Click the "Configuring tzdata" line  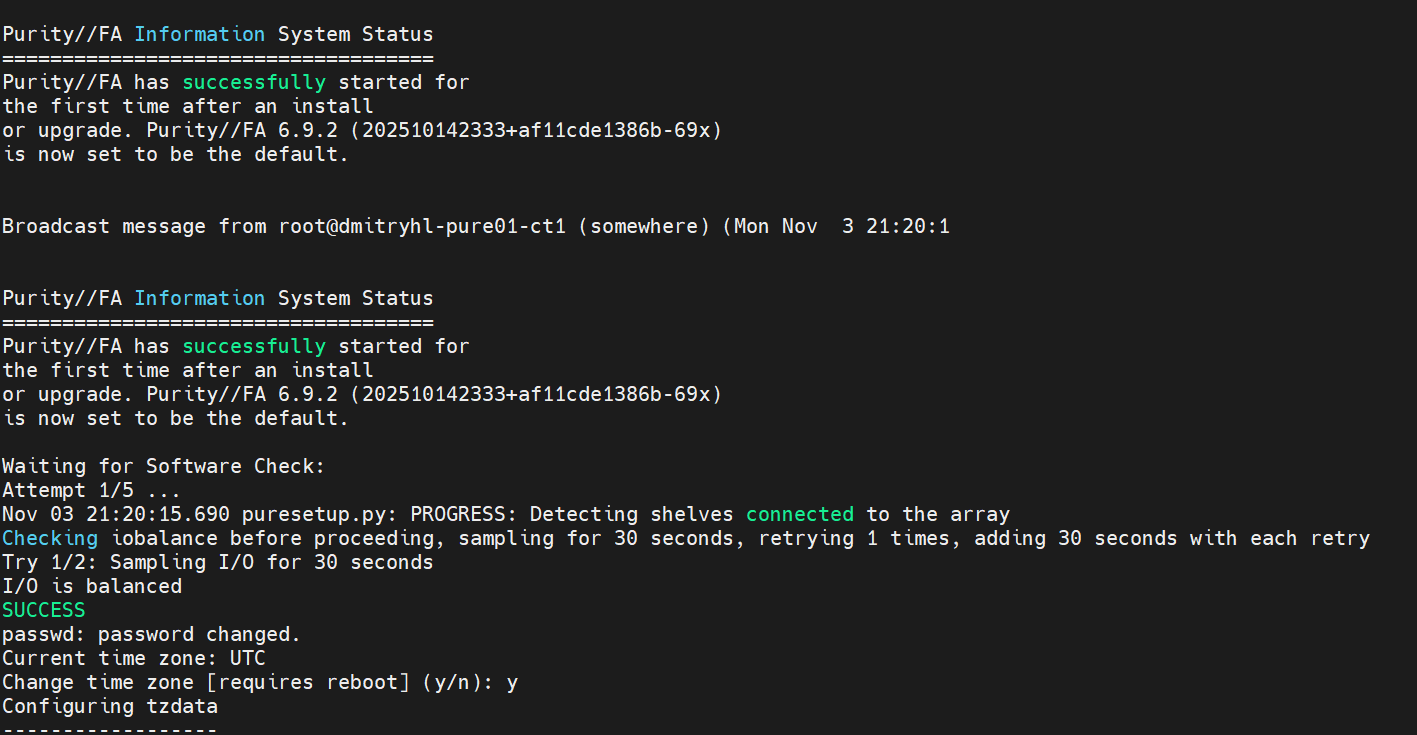coord(110,706)
